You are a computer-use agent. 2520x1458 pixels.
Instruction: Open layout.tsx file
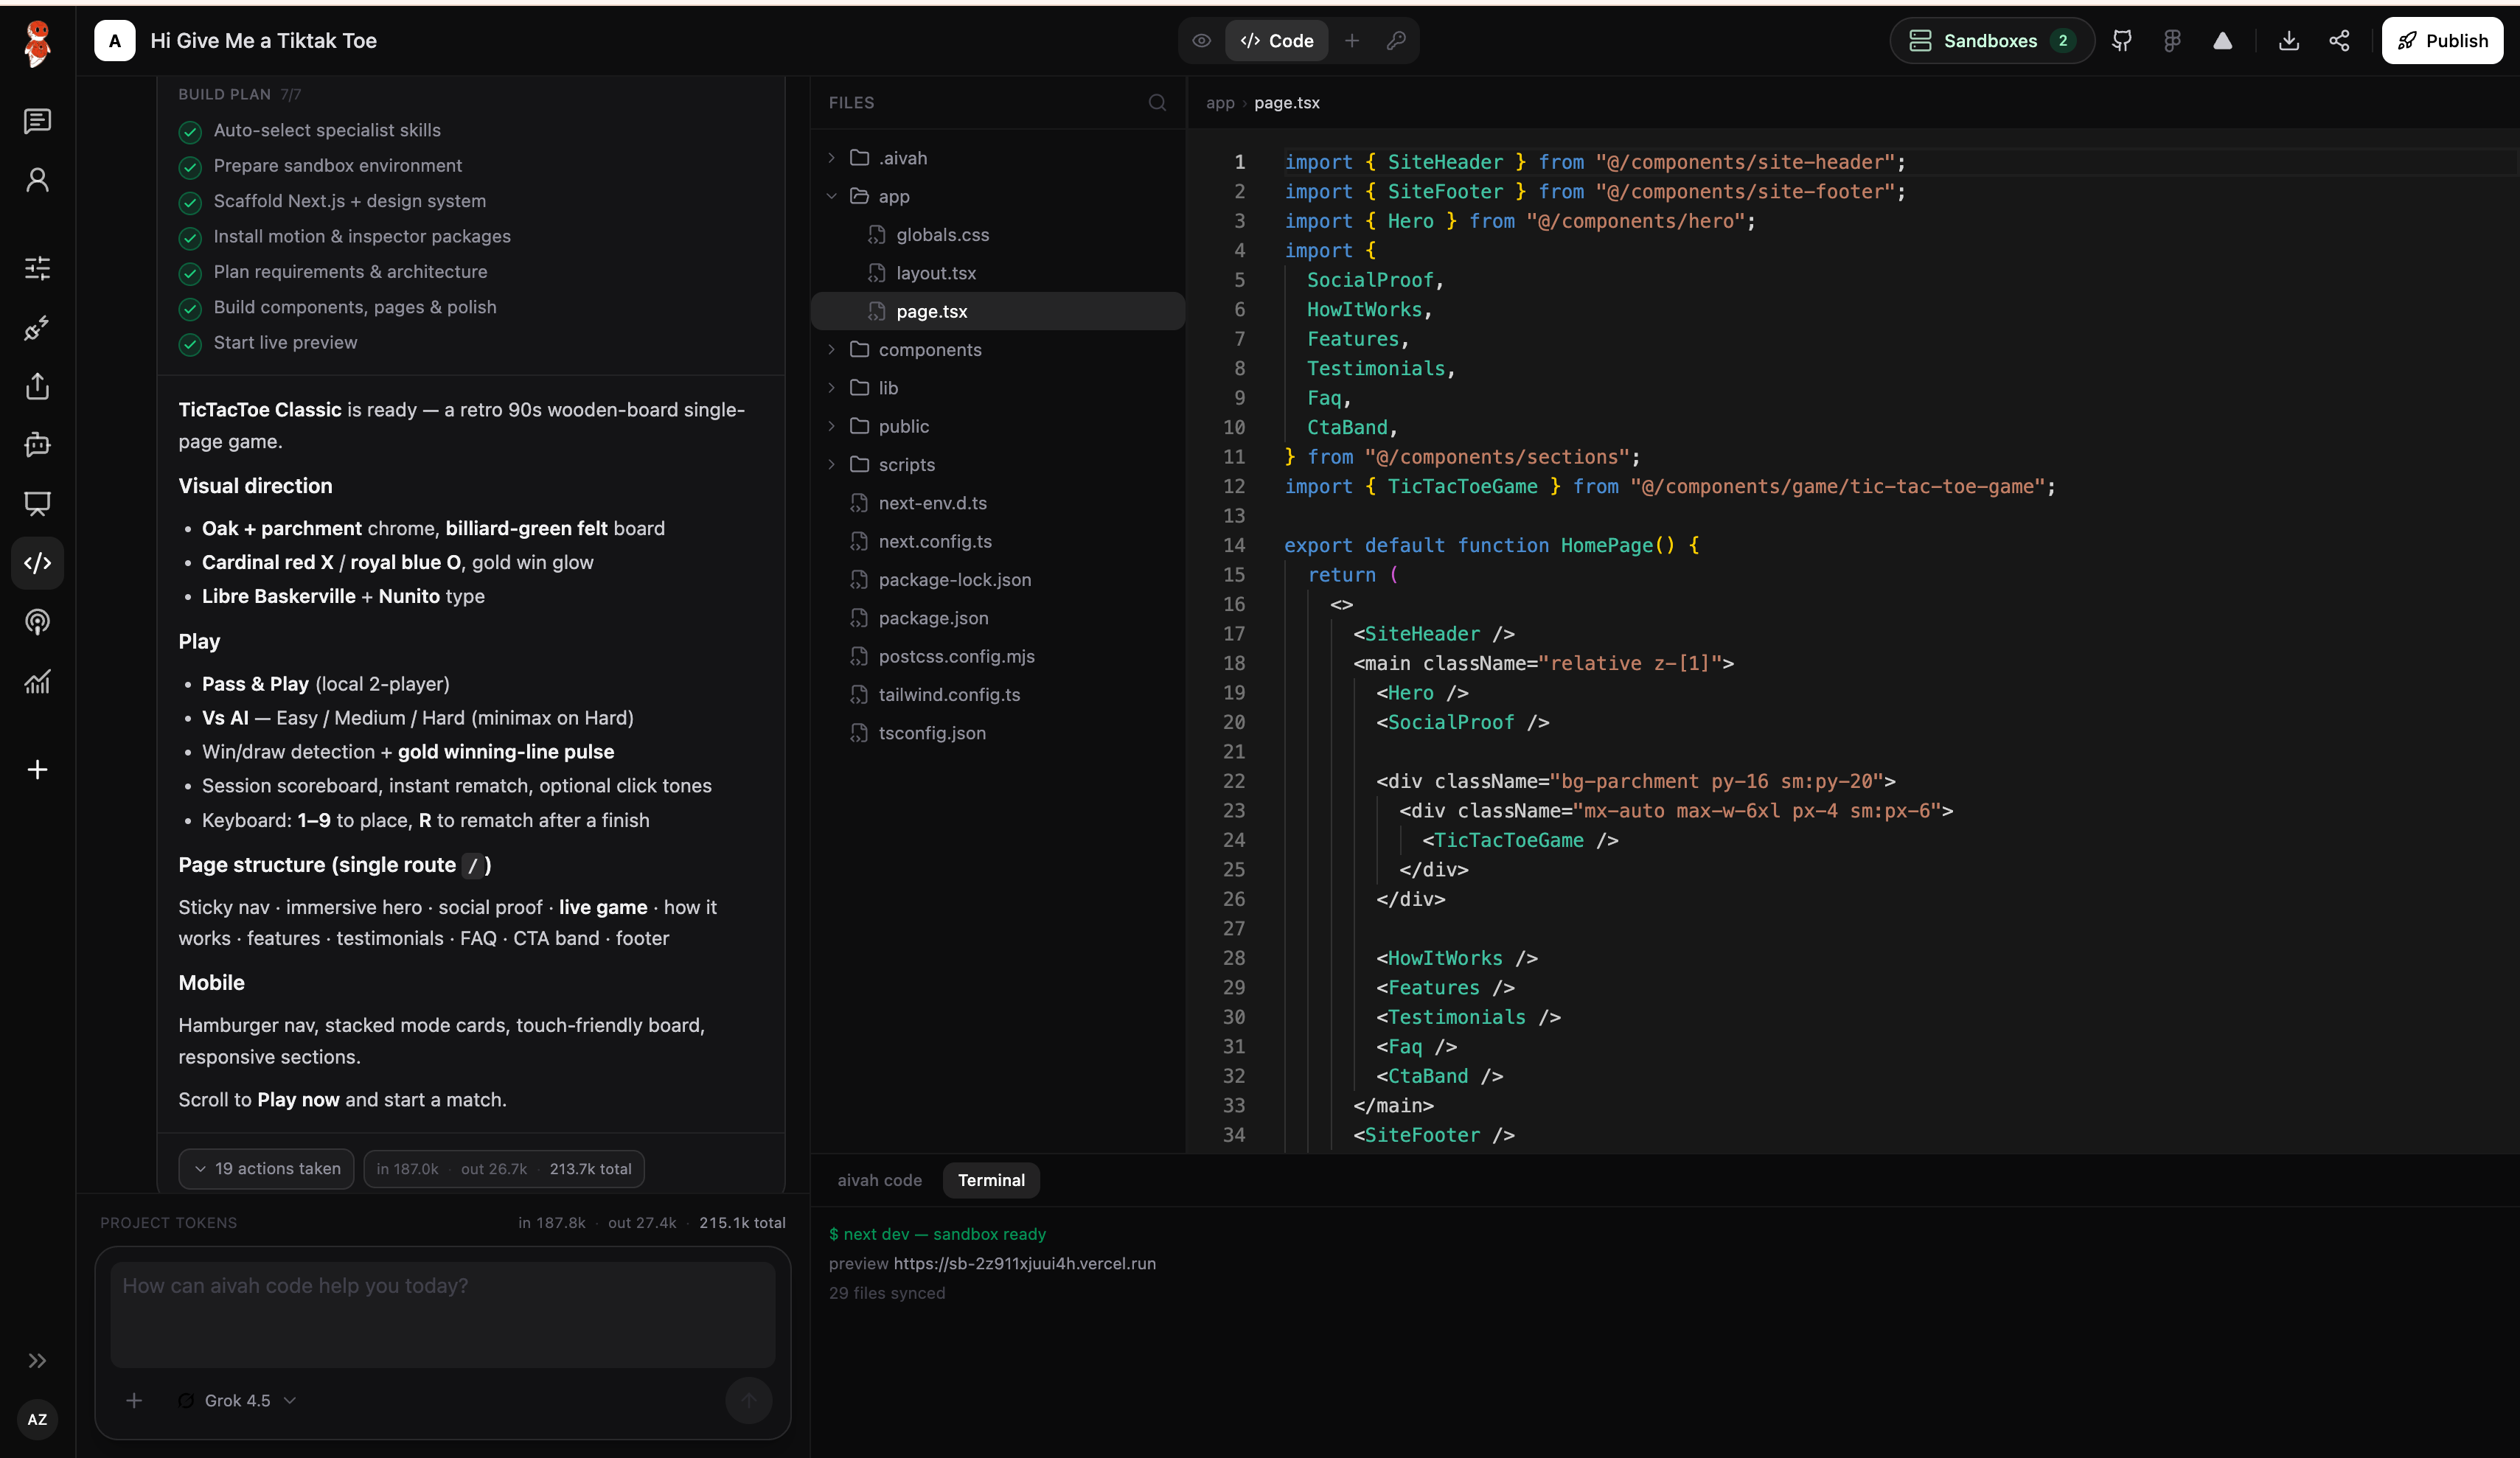997,273
